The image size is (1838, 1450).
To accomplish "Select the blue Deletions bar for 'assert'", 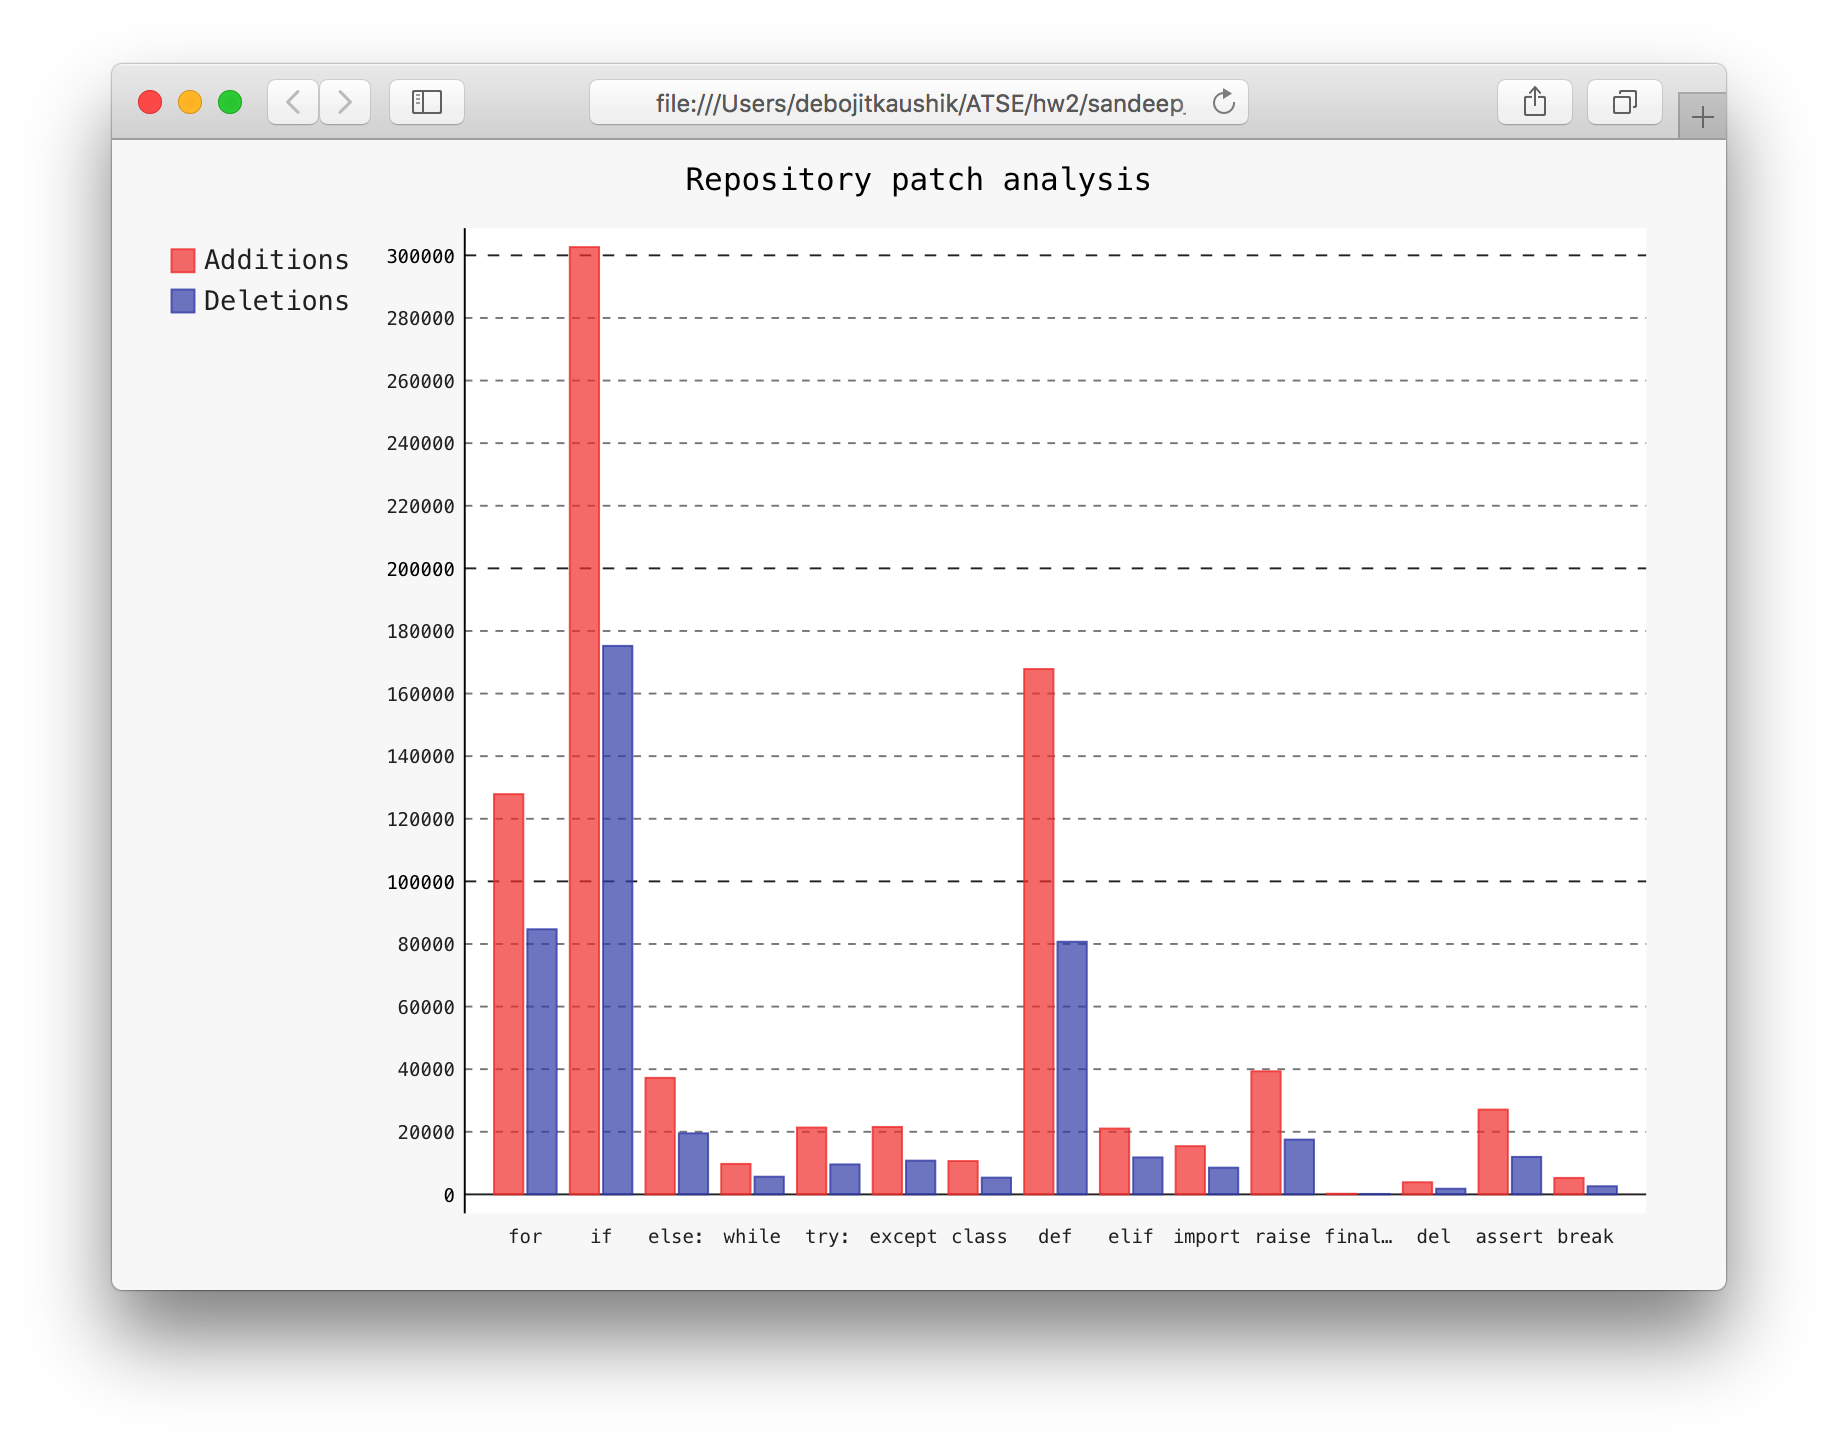I will pyautogui.click(x=1526, y=1175).
